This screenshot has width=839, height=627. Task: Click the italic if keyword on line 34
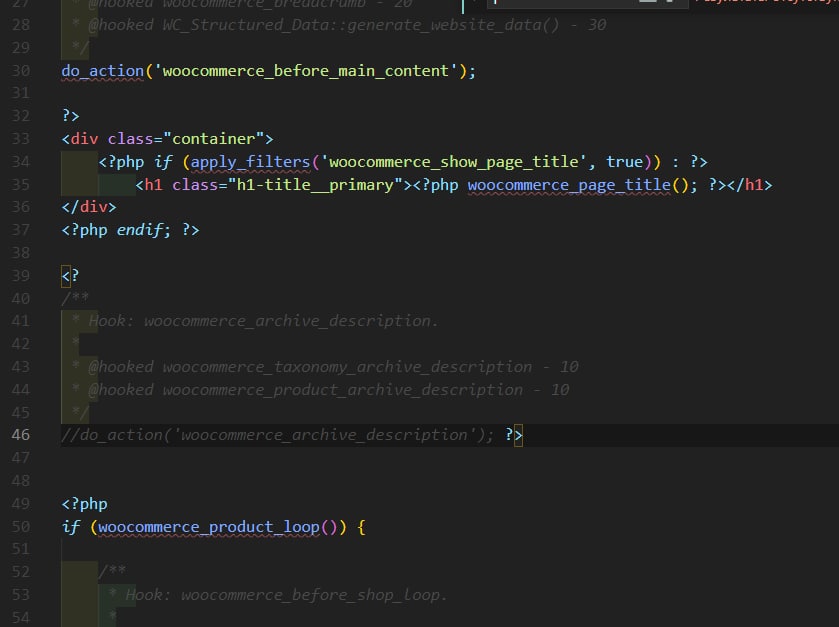(163, 162)
